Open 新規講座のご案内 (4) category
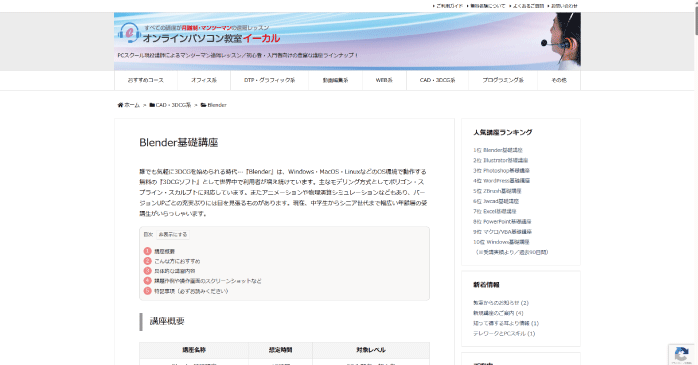 498,313
